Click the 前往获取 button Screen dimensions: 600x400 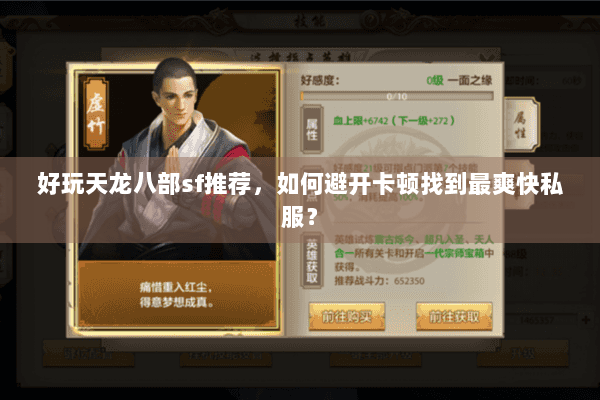point(454,317)
